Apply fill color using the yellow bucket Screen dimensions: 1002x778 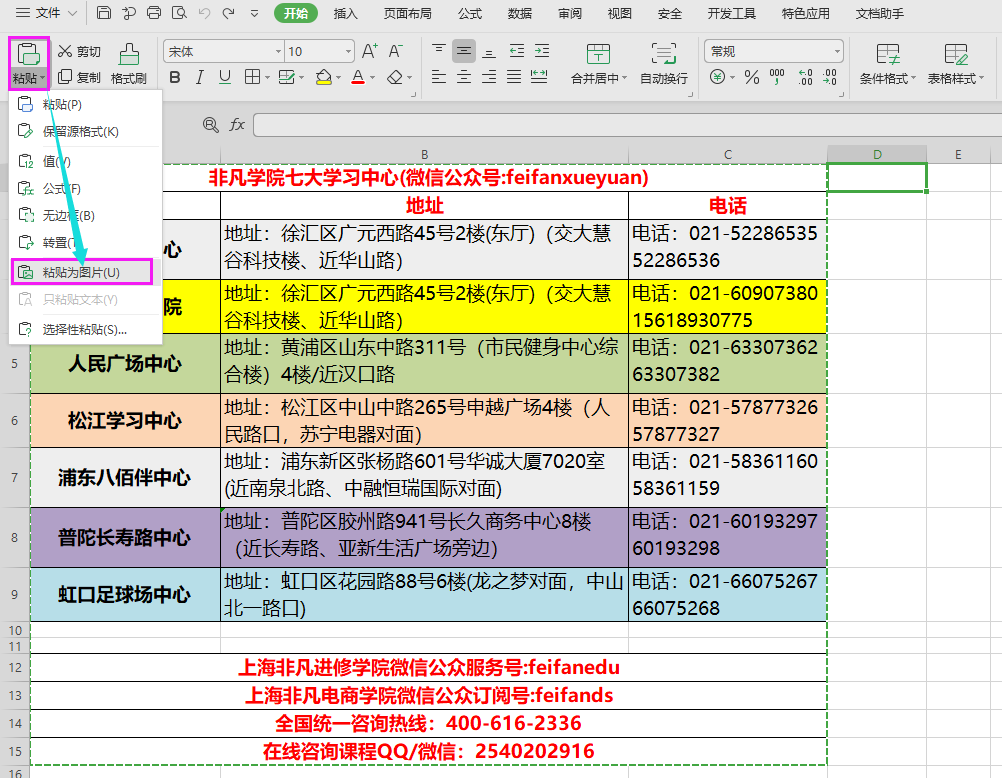pos(323,77)
